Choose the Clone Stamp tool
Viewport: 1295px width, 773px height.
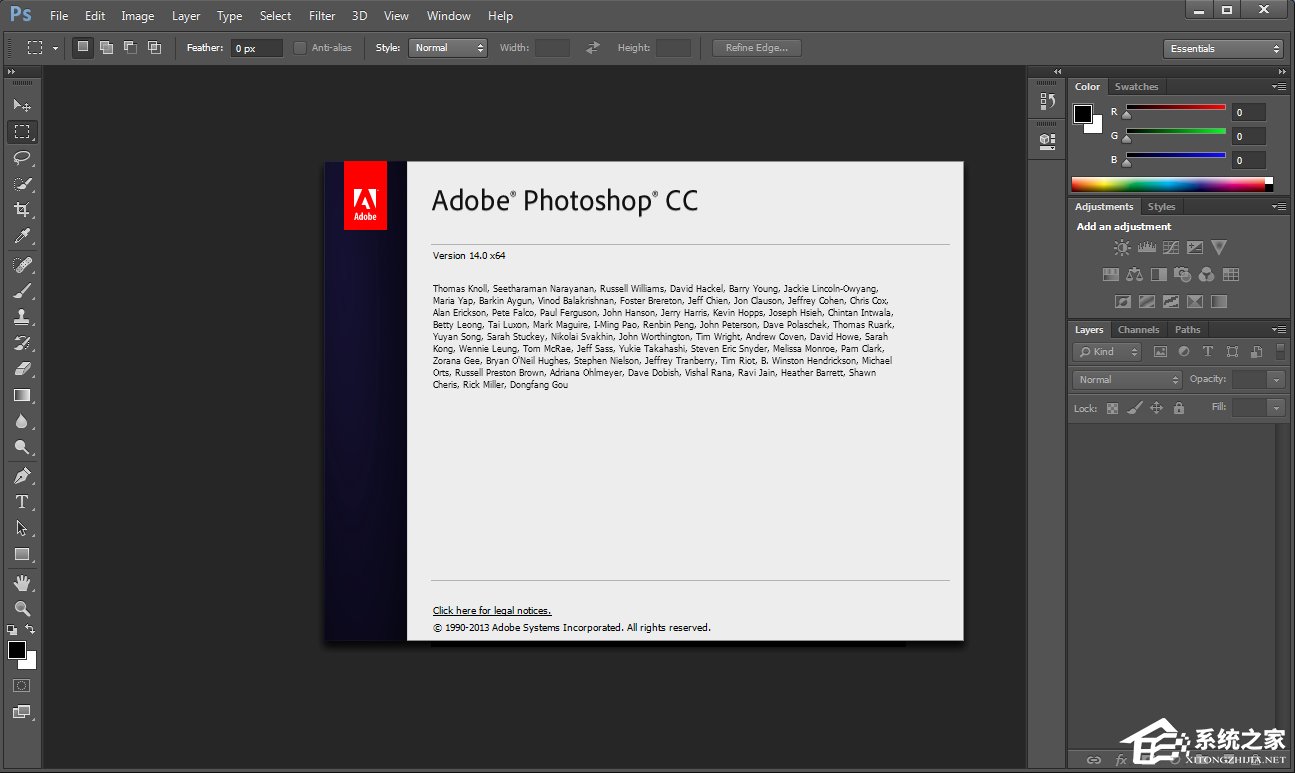click(x=22, y=315)
